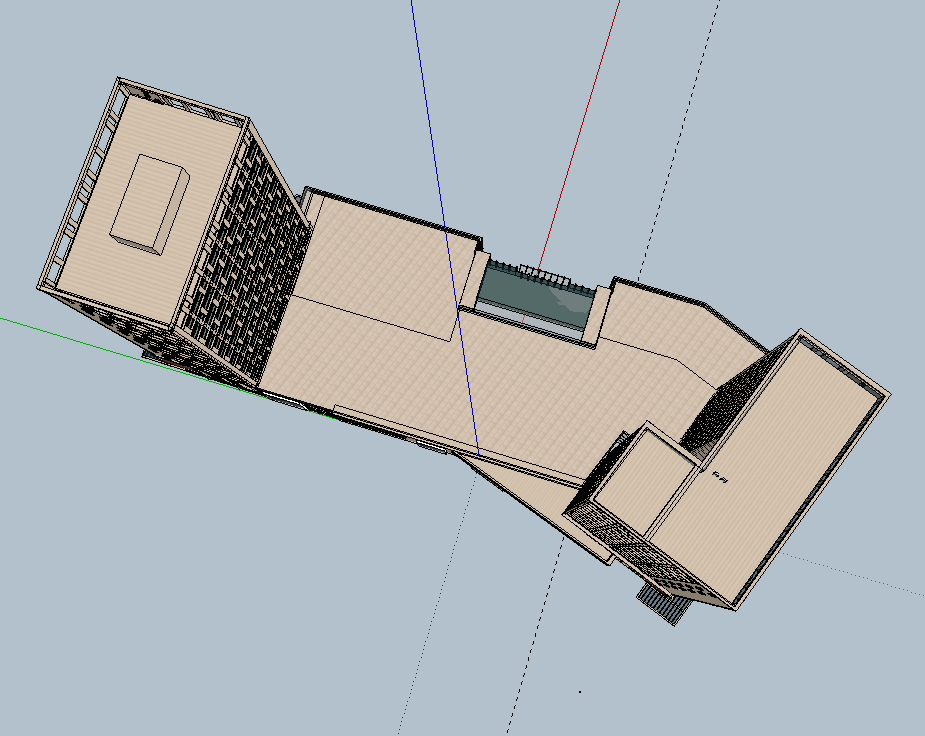
Task: Select the raised box on the tower roof
Action: [x=150, y=205]
